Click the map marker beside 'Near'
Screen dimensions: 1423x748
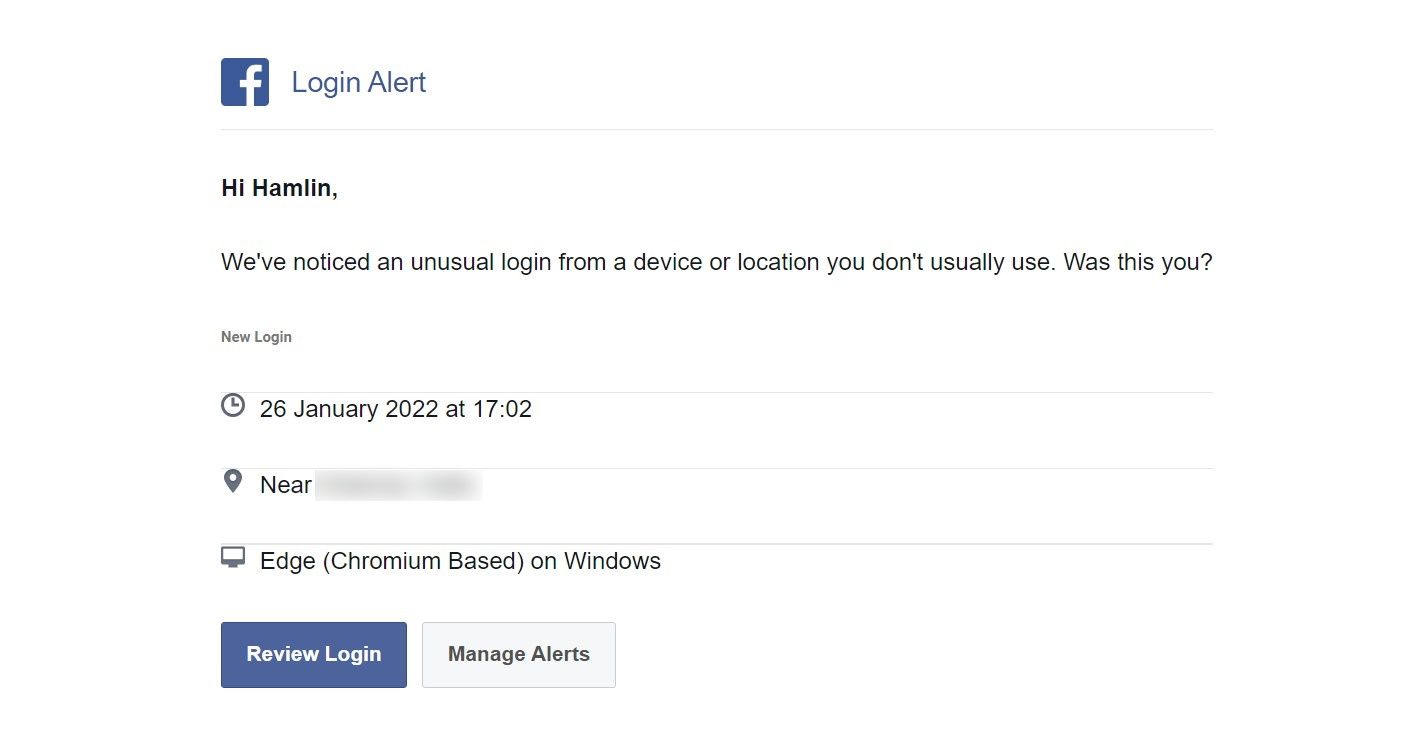coord(232,482)
